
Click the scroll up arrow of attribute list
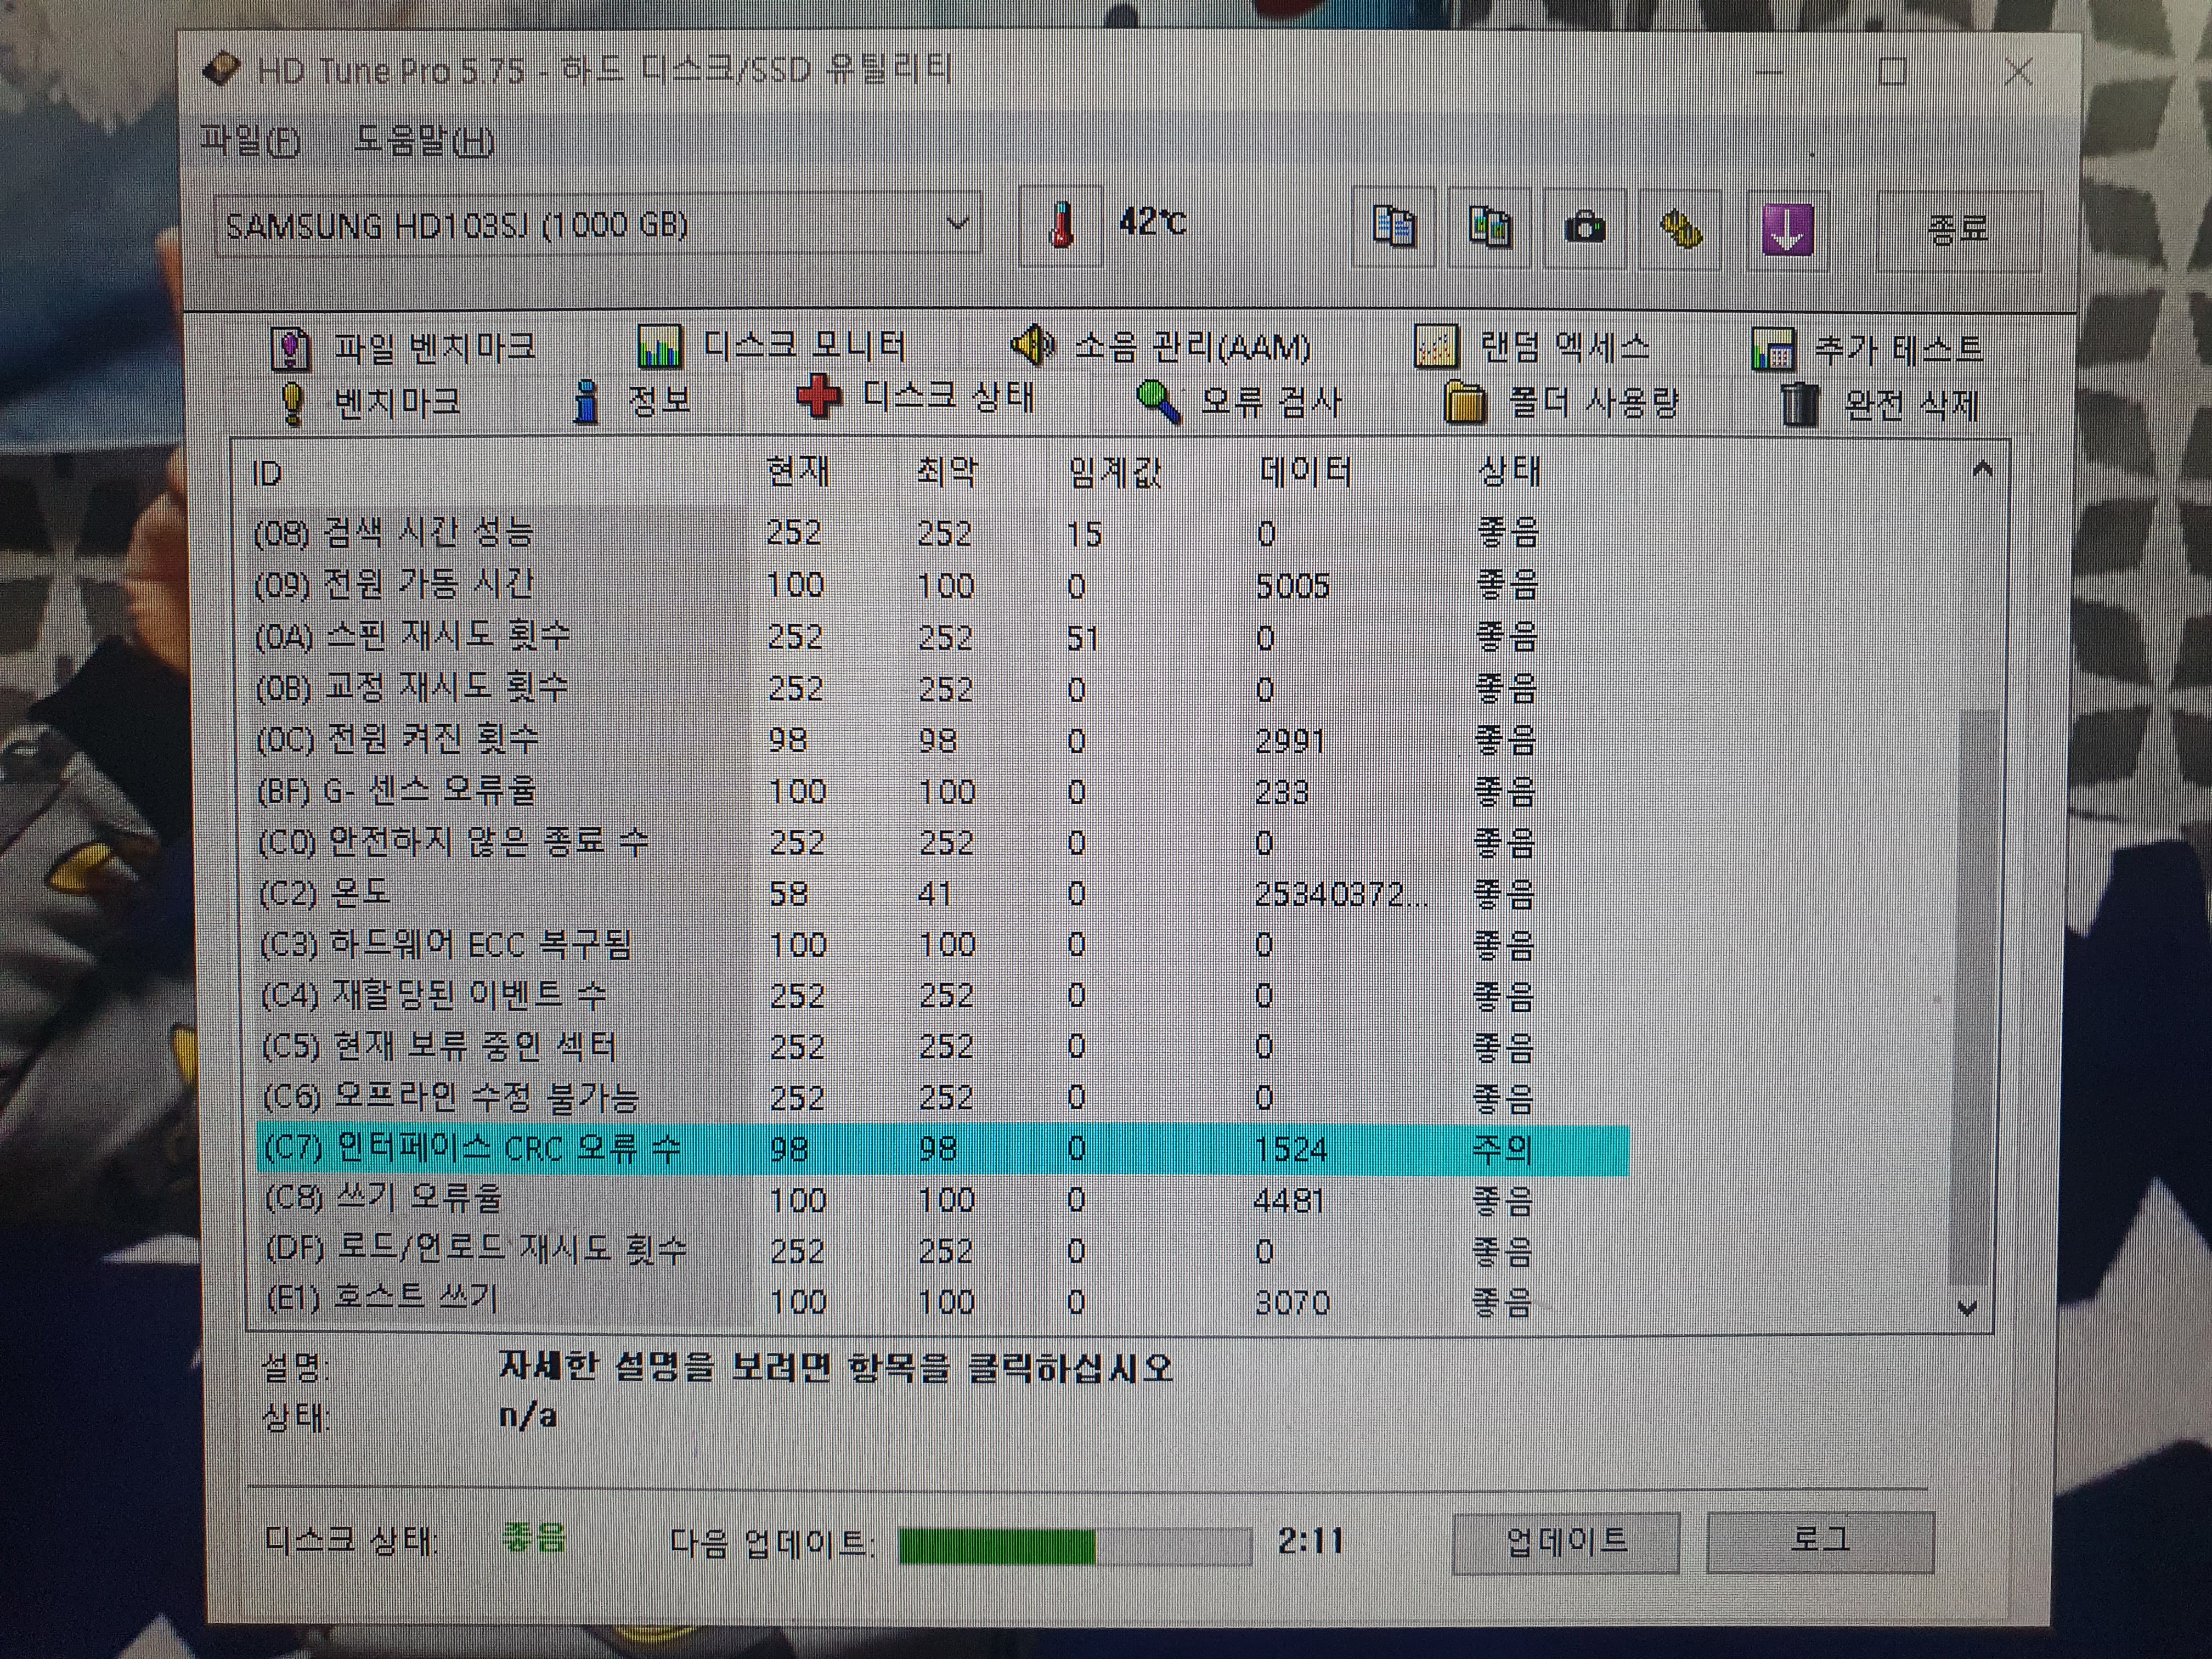[x=1982, y=469]
